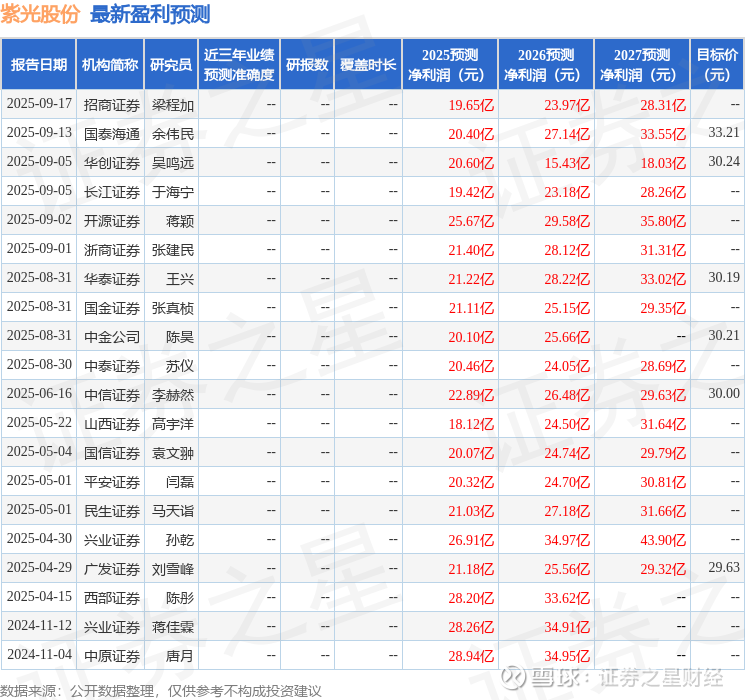The image size is (745, 700).
Task: Click researcher name 李赫然
Action: click(173, 395)
